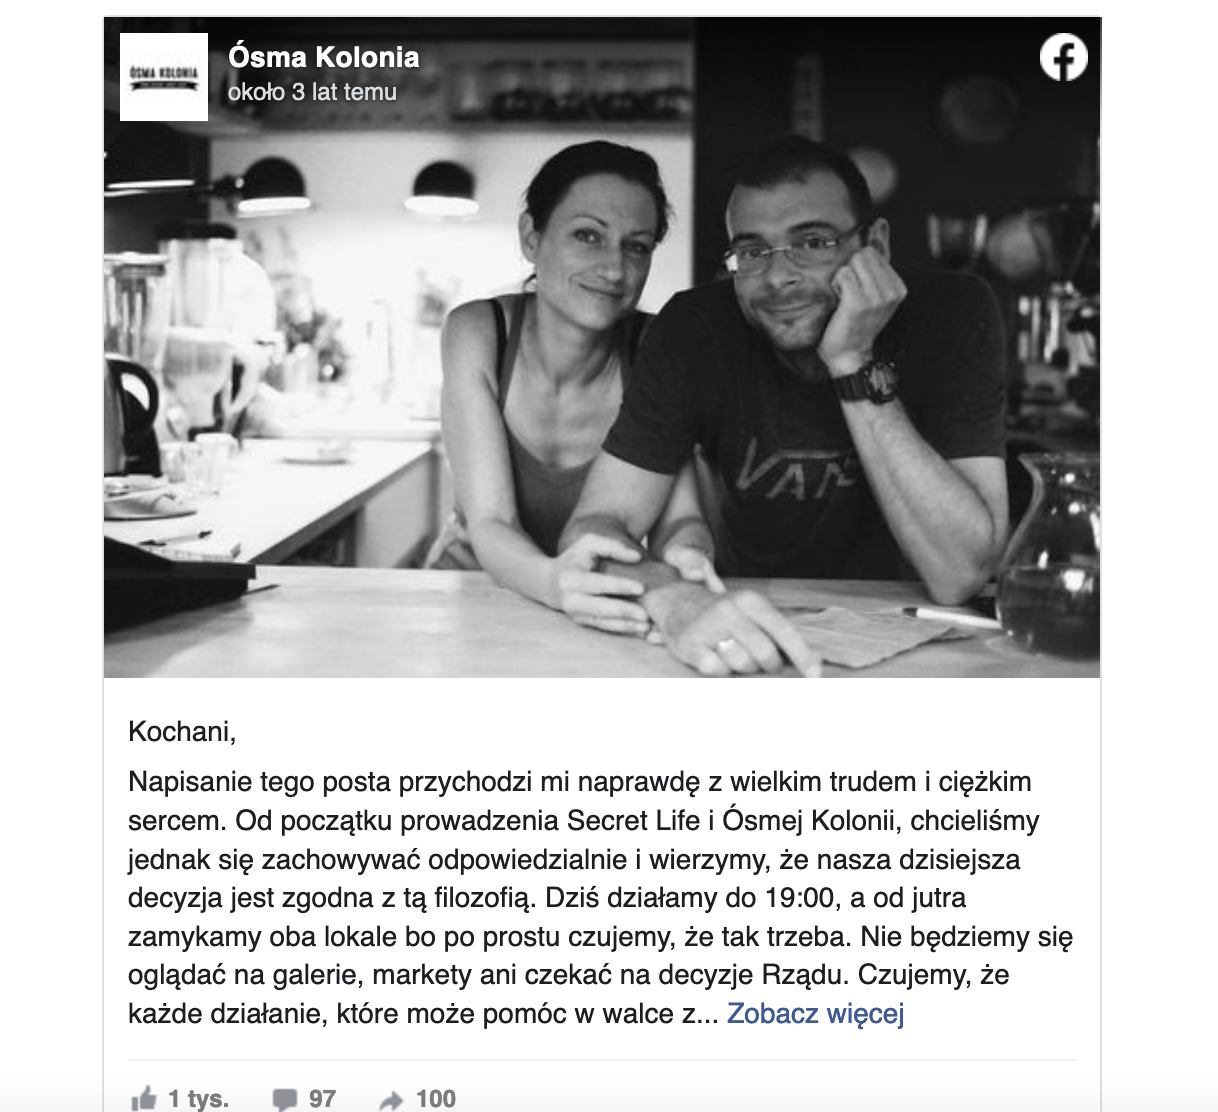Screen dimensions: 1218x1112
Task: Expand post with "Zobacz więcej"
Action: click(815, 1013)
